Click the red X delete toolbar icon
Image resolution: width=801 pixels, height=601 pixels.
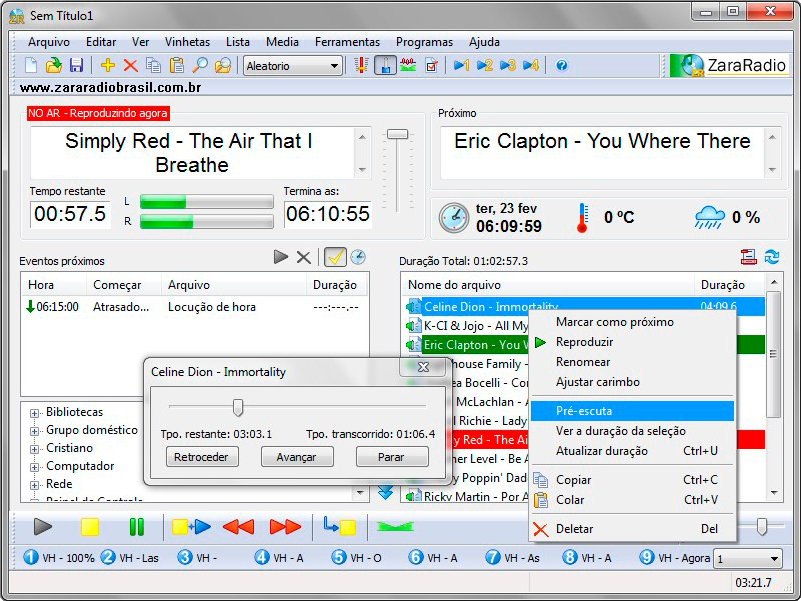point(130,65)
